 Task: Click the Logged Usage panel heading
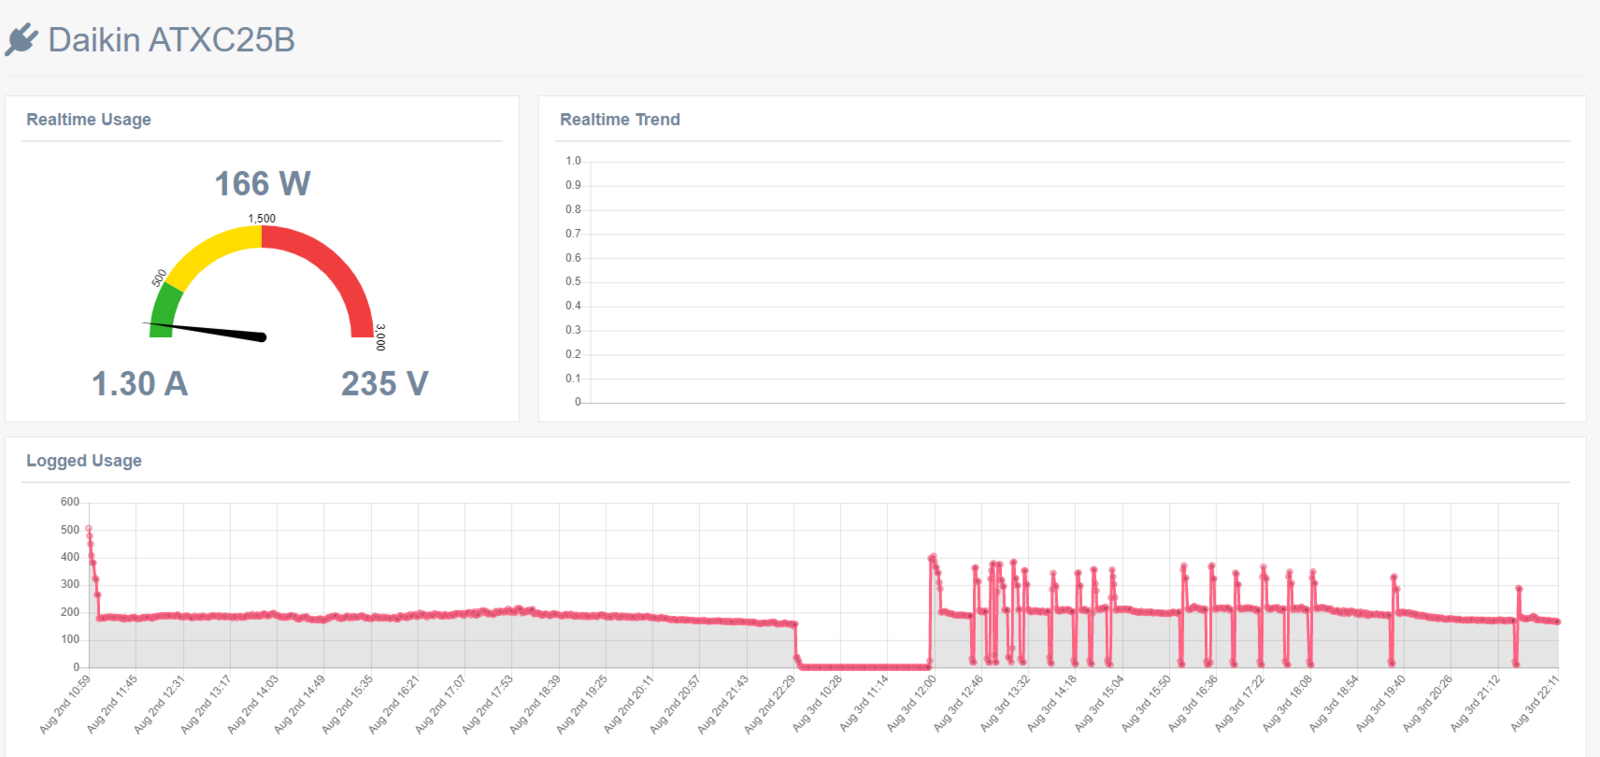(x=84, y=460)
